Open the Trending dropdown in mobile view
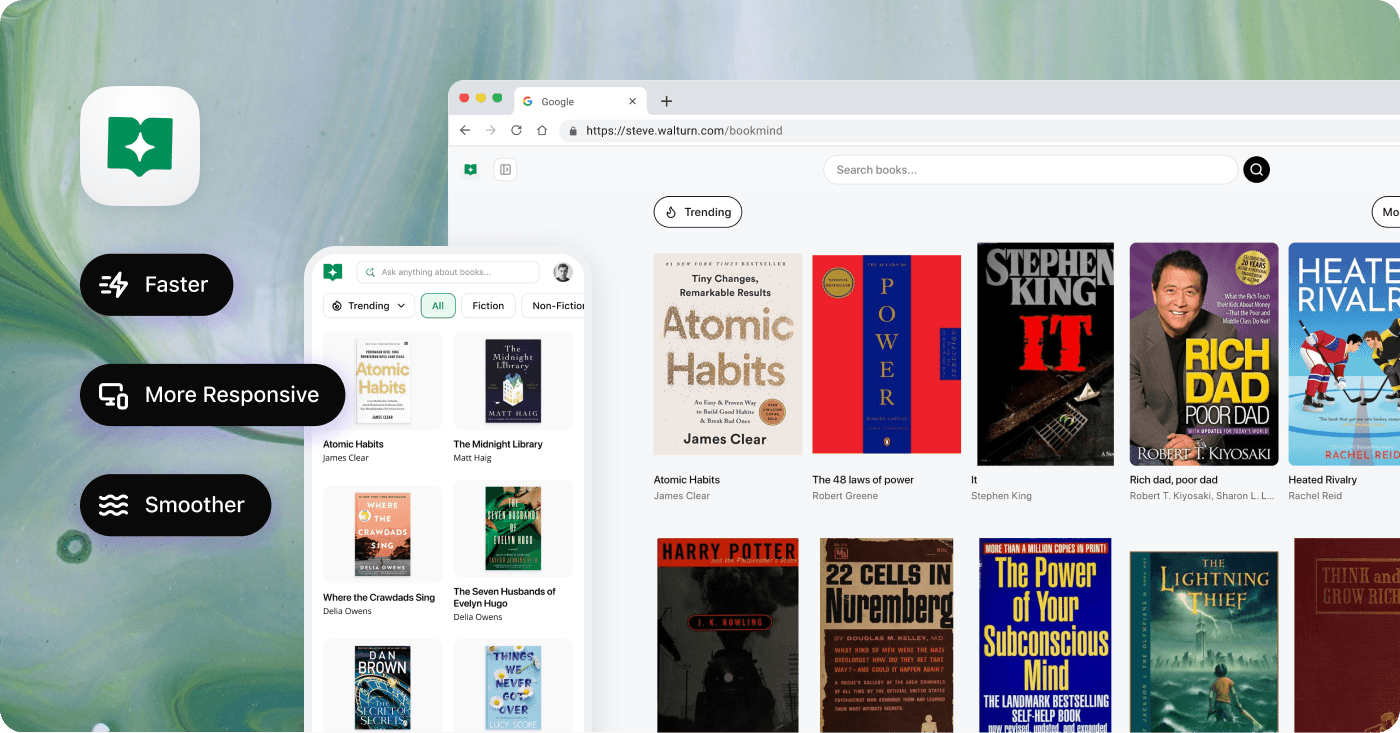 click(x=369, y=306)
